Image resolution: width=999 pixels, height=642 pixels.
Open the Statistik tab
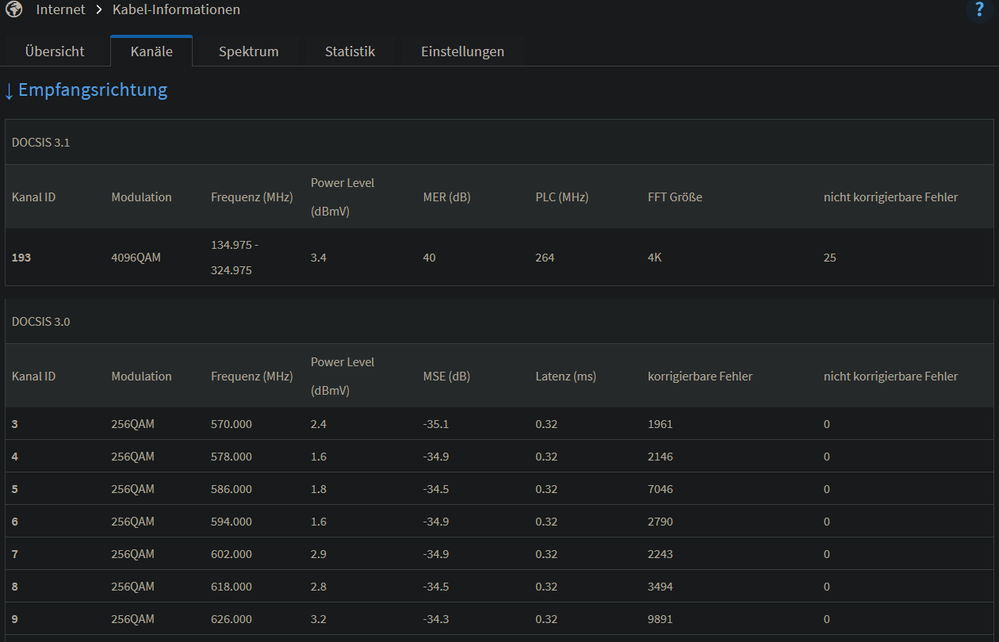(350, 51)
